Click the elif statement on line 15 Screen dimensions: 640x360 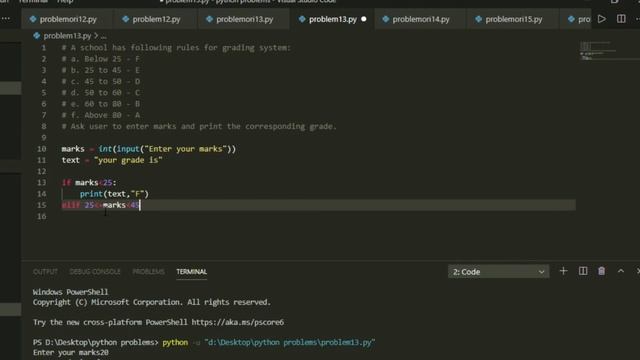click(x=101, y=205)
